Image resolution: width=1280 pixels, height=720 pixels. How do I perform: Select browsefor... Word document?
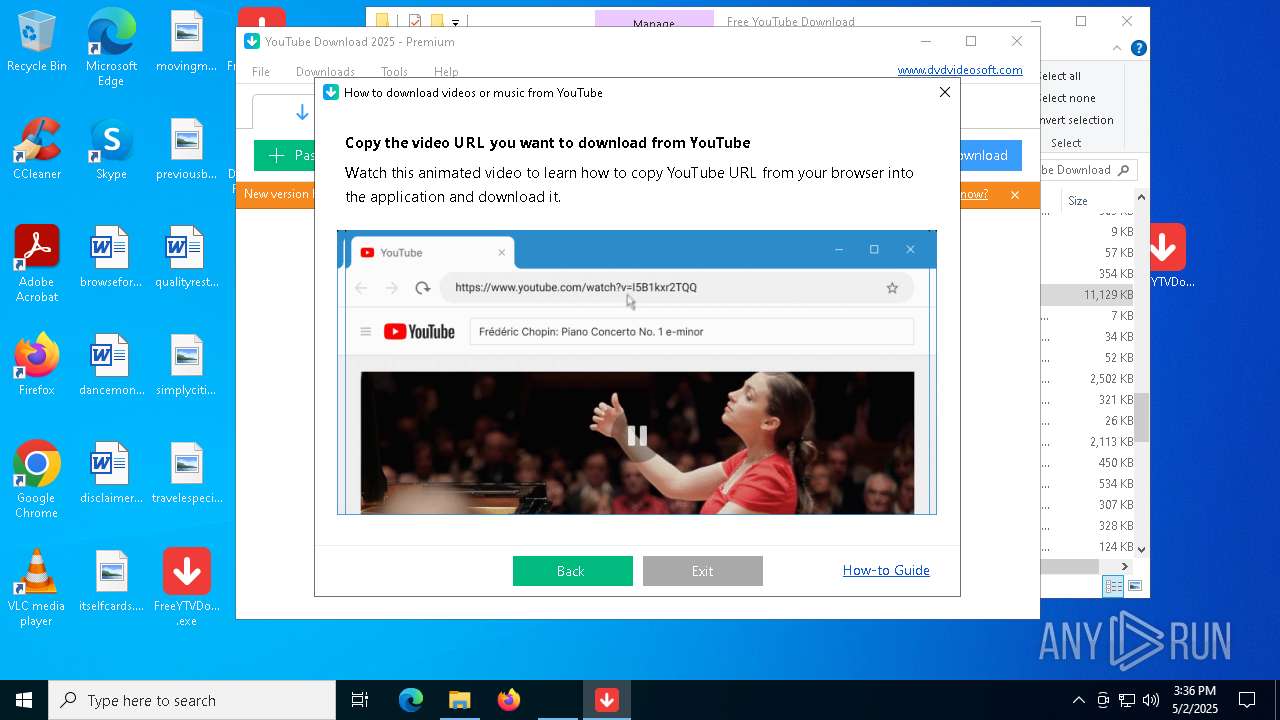point(111,257)
